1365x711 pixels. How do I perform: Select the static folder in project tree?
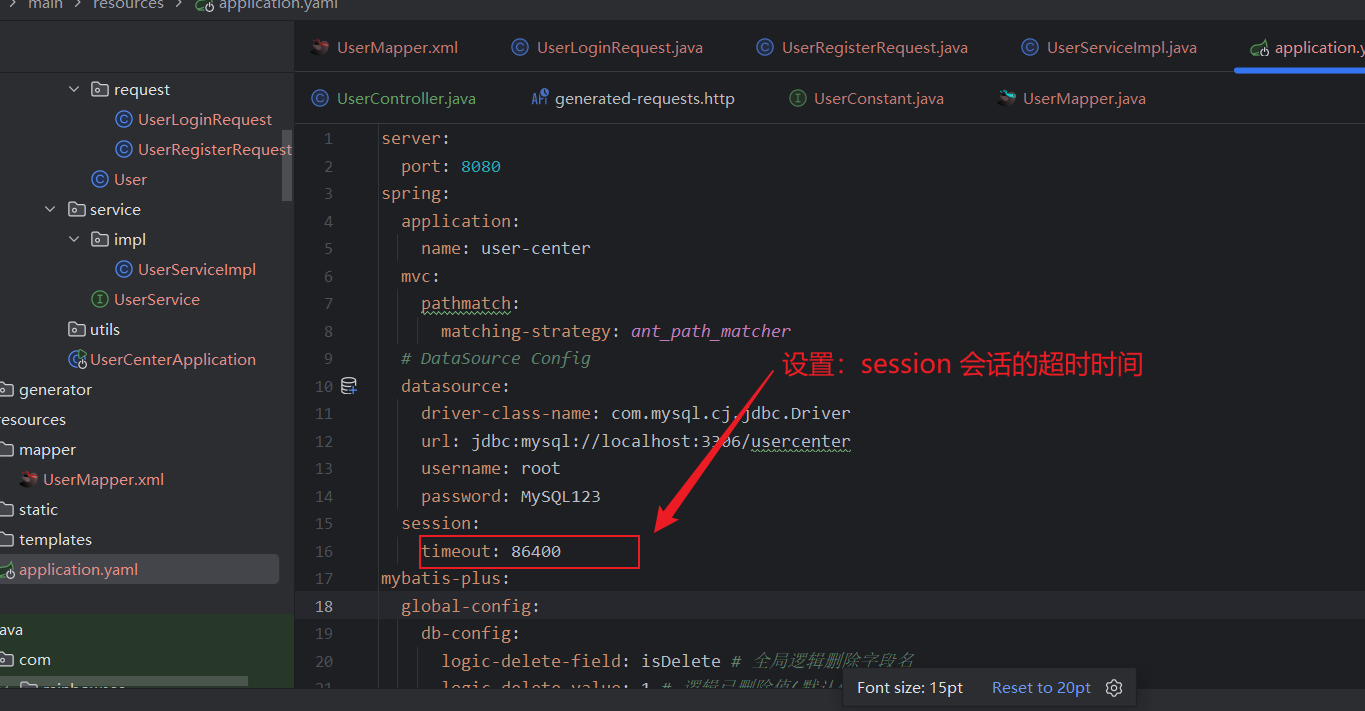pyautogui.click(x=38, y=509)
